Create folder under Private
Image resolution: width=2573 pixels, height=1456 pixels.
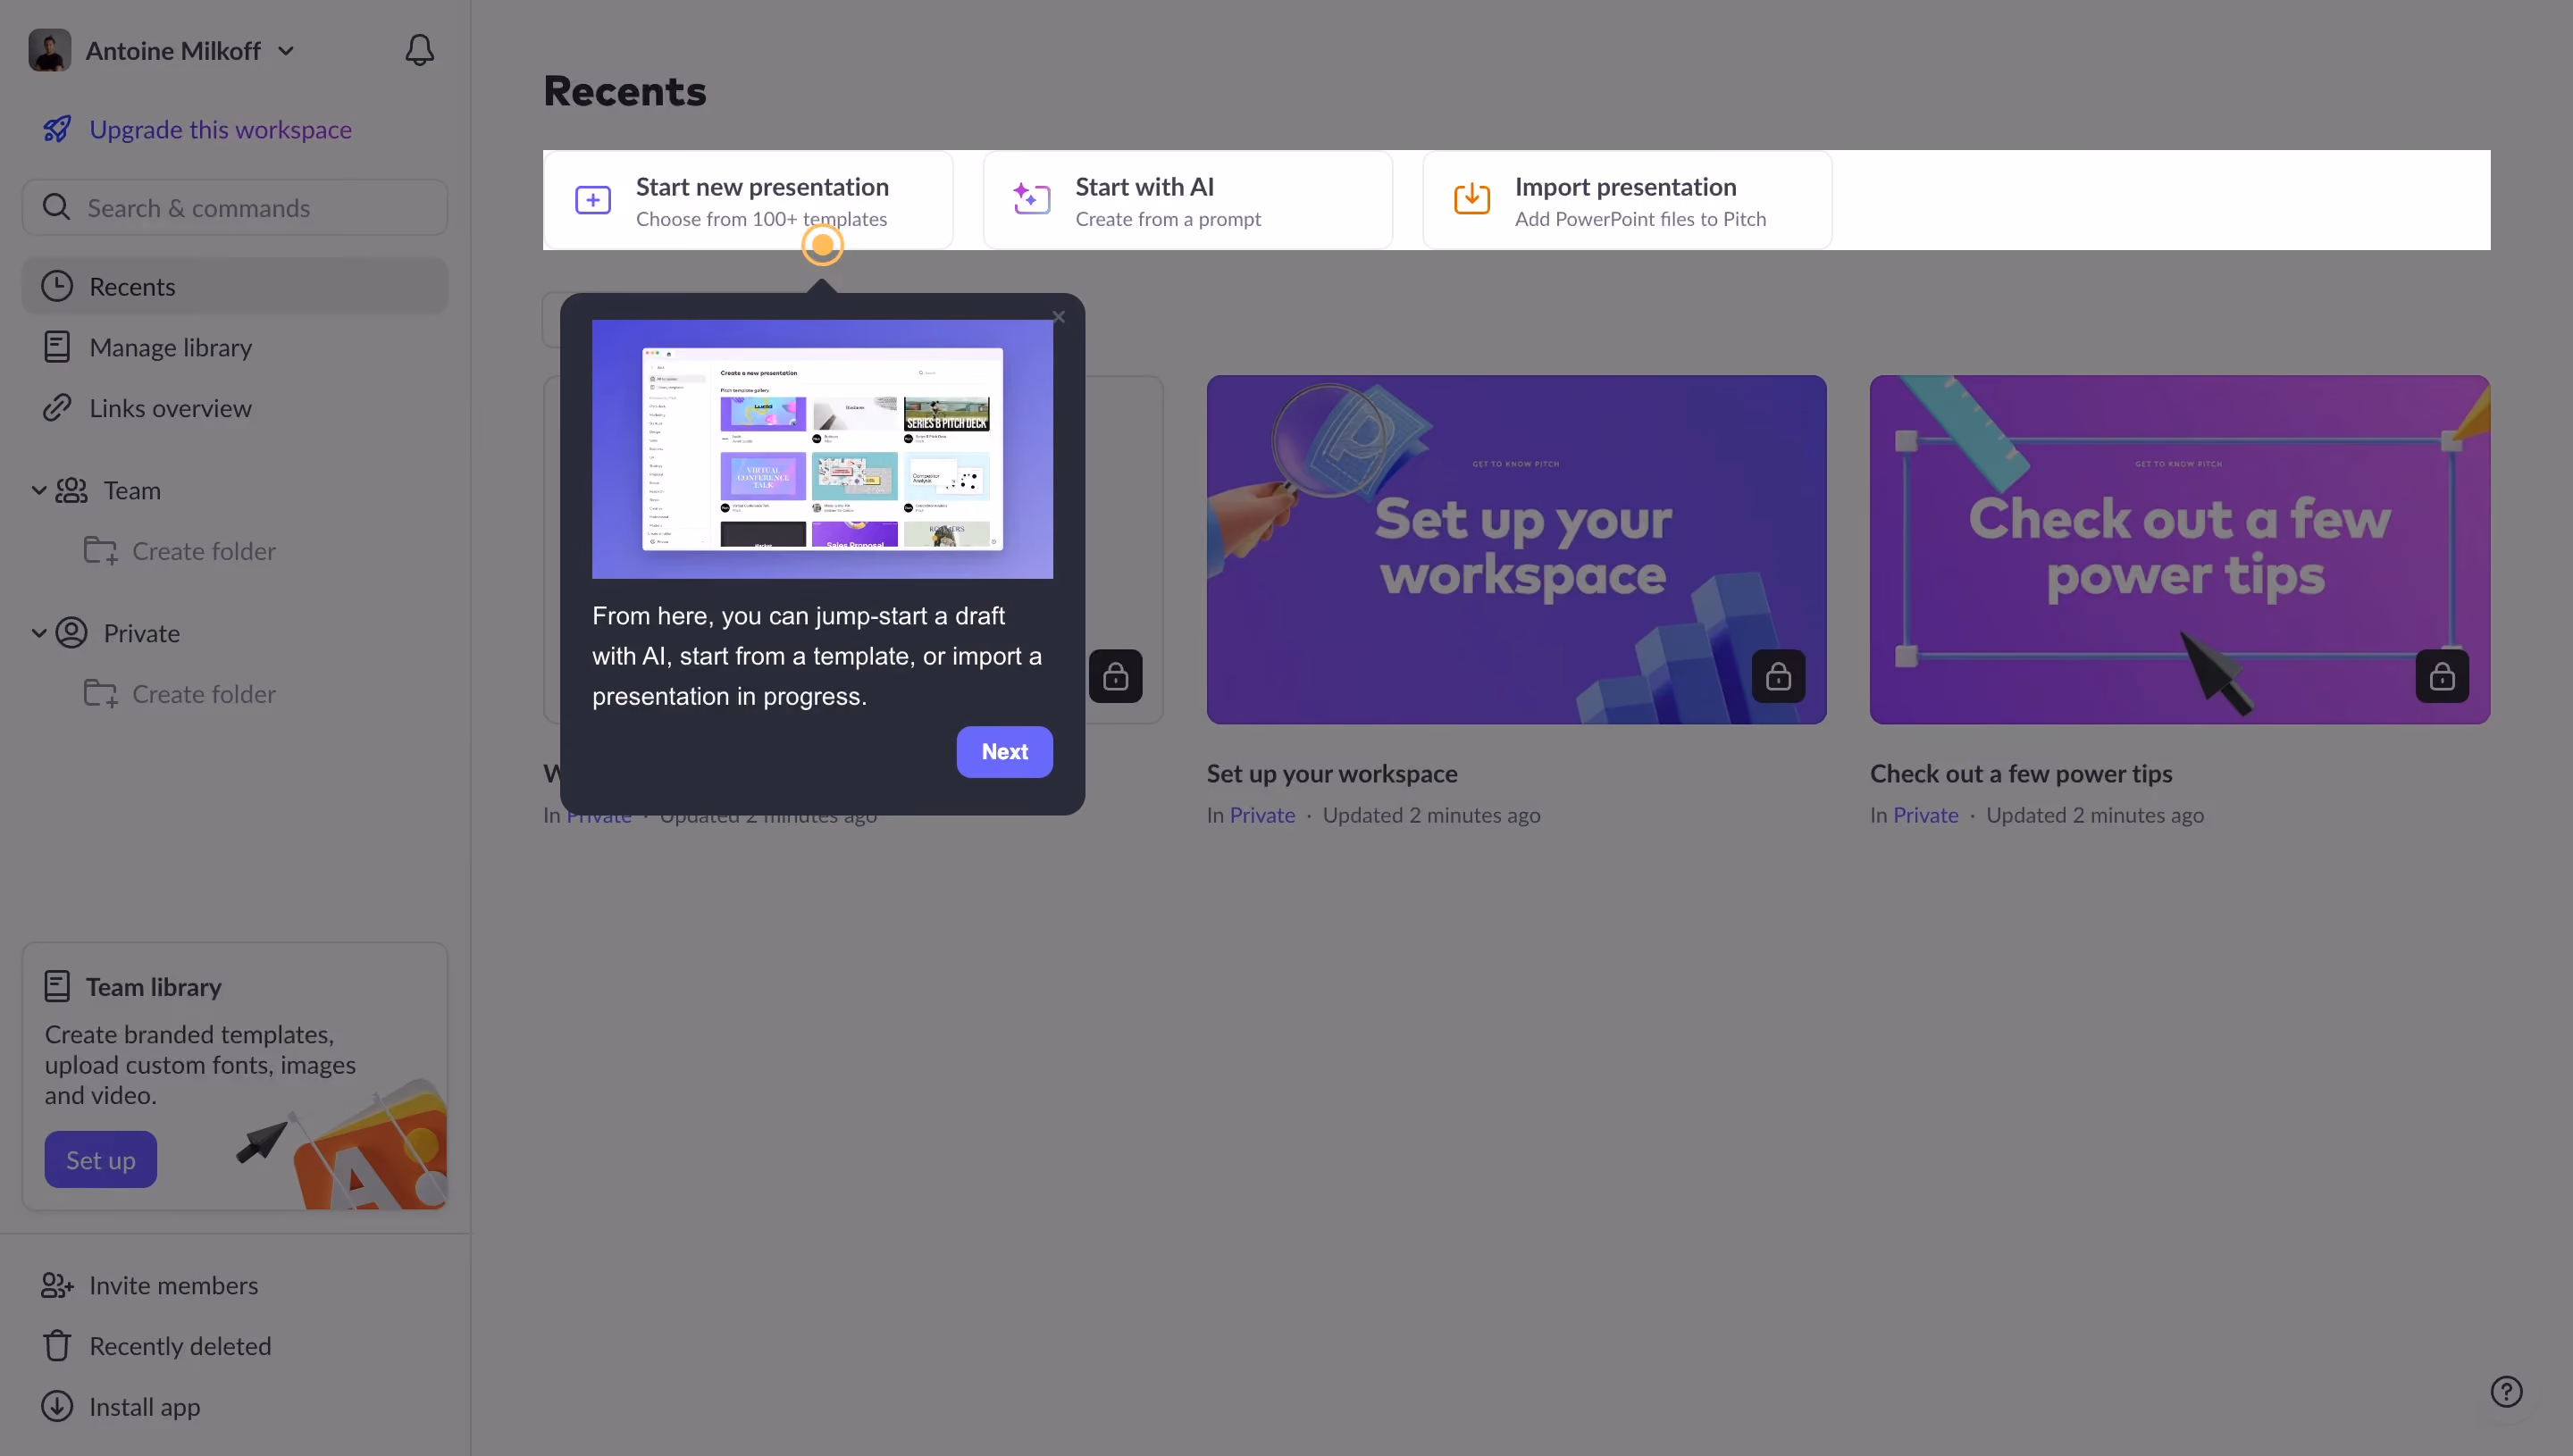[180, 694]
